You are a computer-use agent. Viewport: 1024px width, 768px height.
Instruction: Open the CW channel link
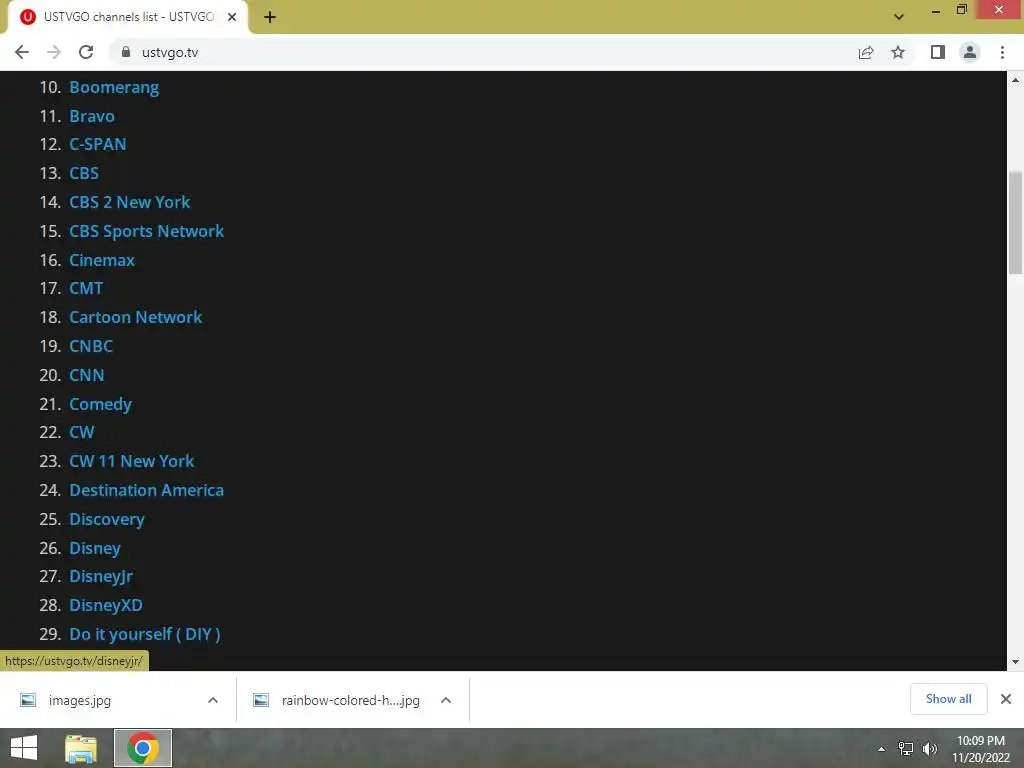[82, 432]
